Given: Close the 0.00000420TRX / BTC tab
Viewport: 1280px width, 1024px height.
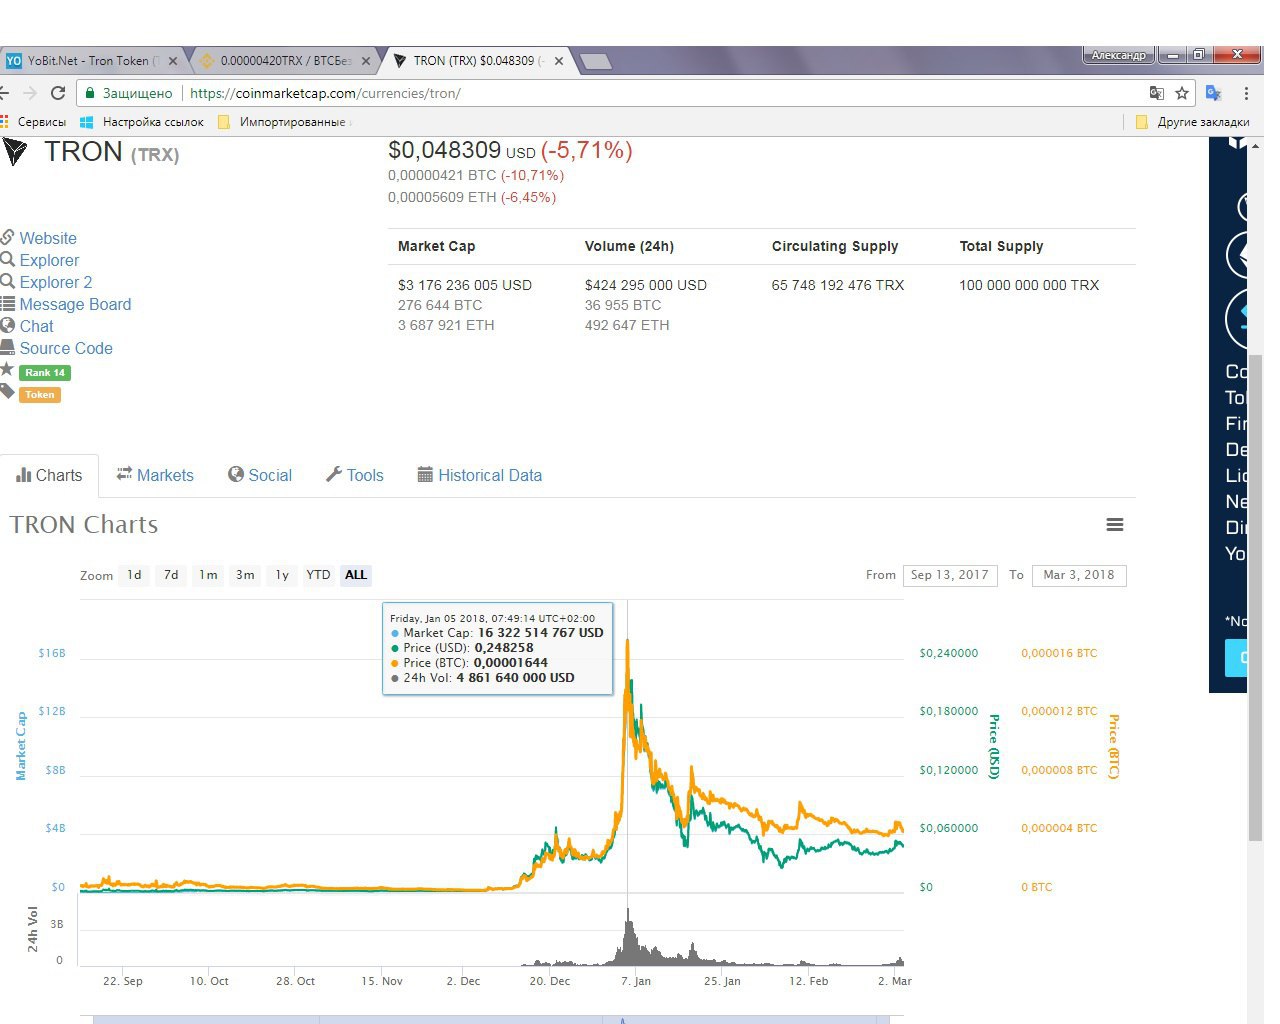Looking at the screenshot, I should [365, 61].
